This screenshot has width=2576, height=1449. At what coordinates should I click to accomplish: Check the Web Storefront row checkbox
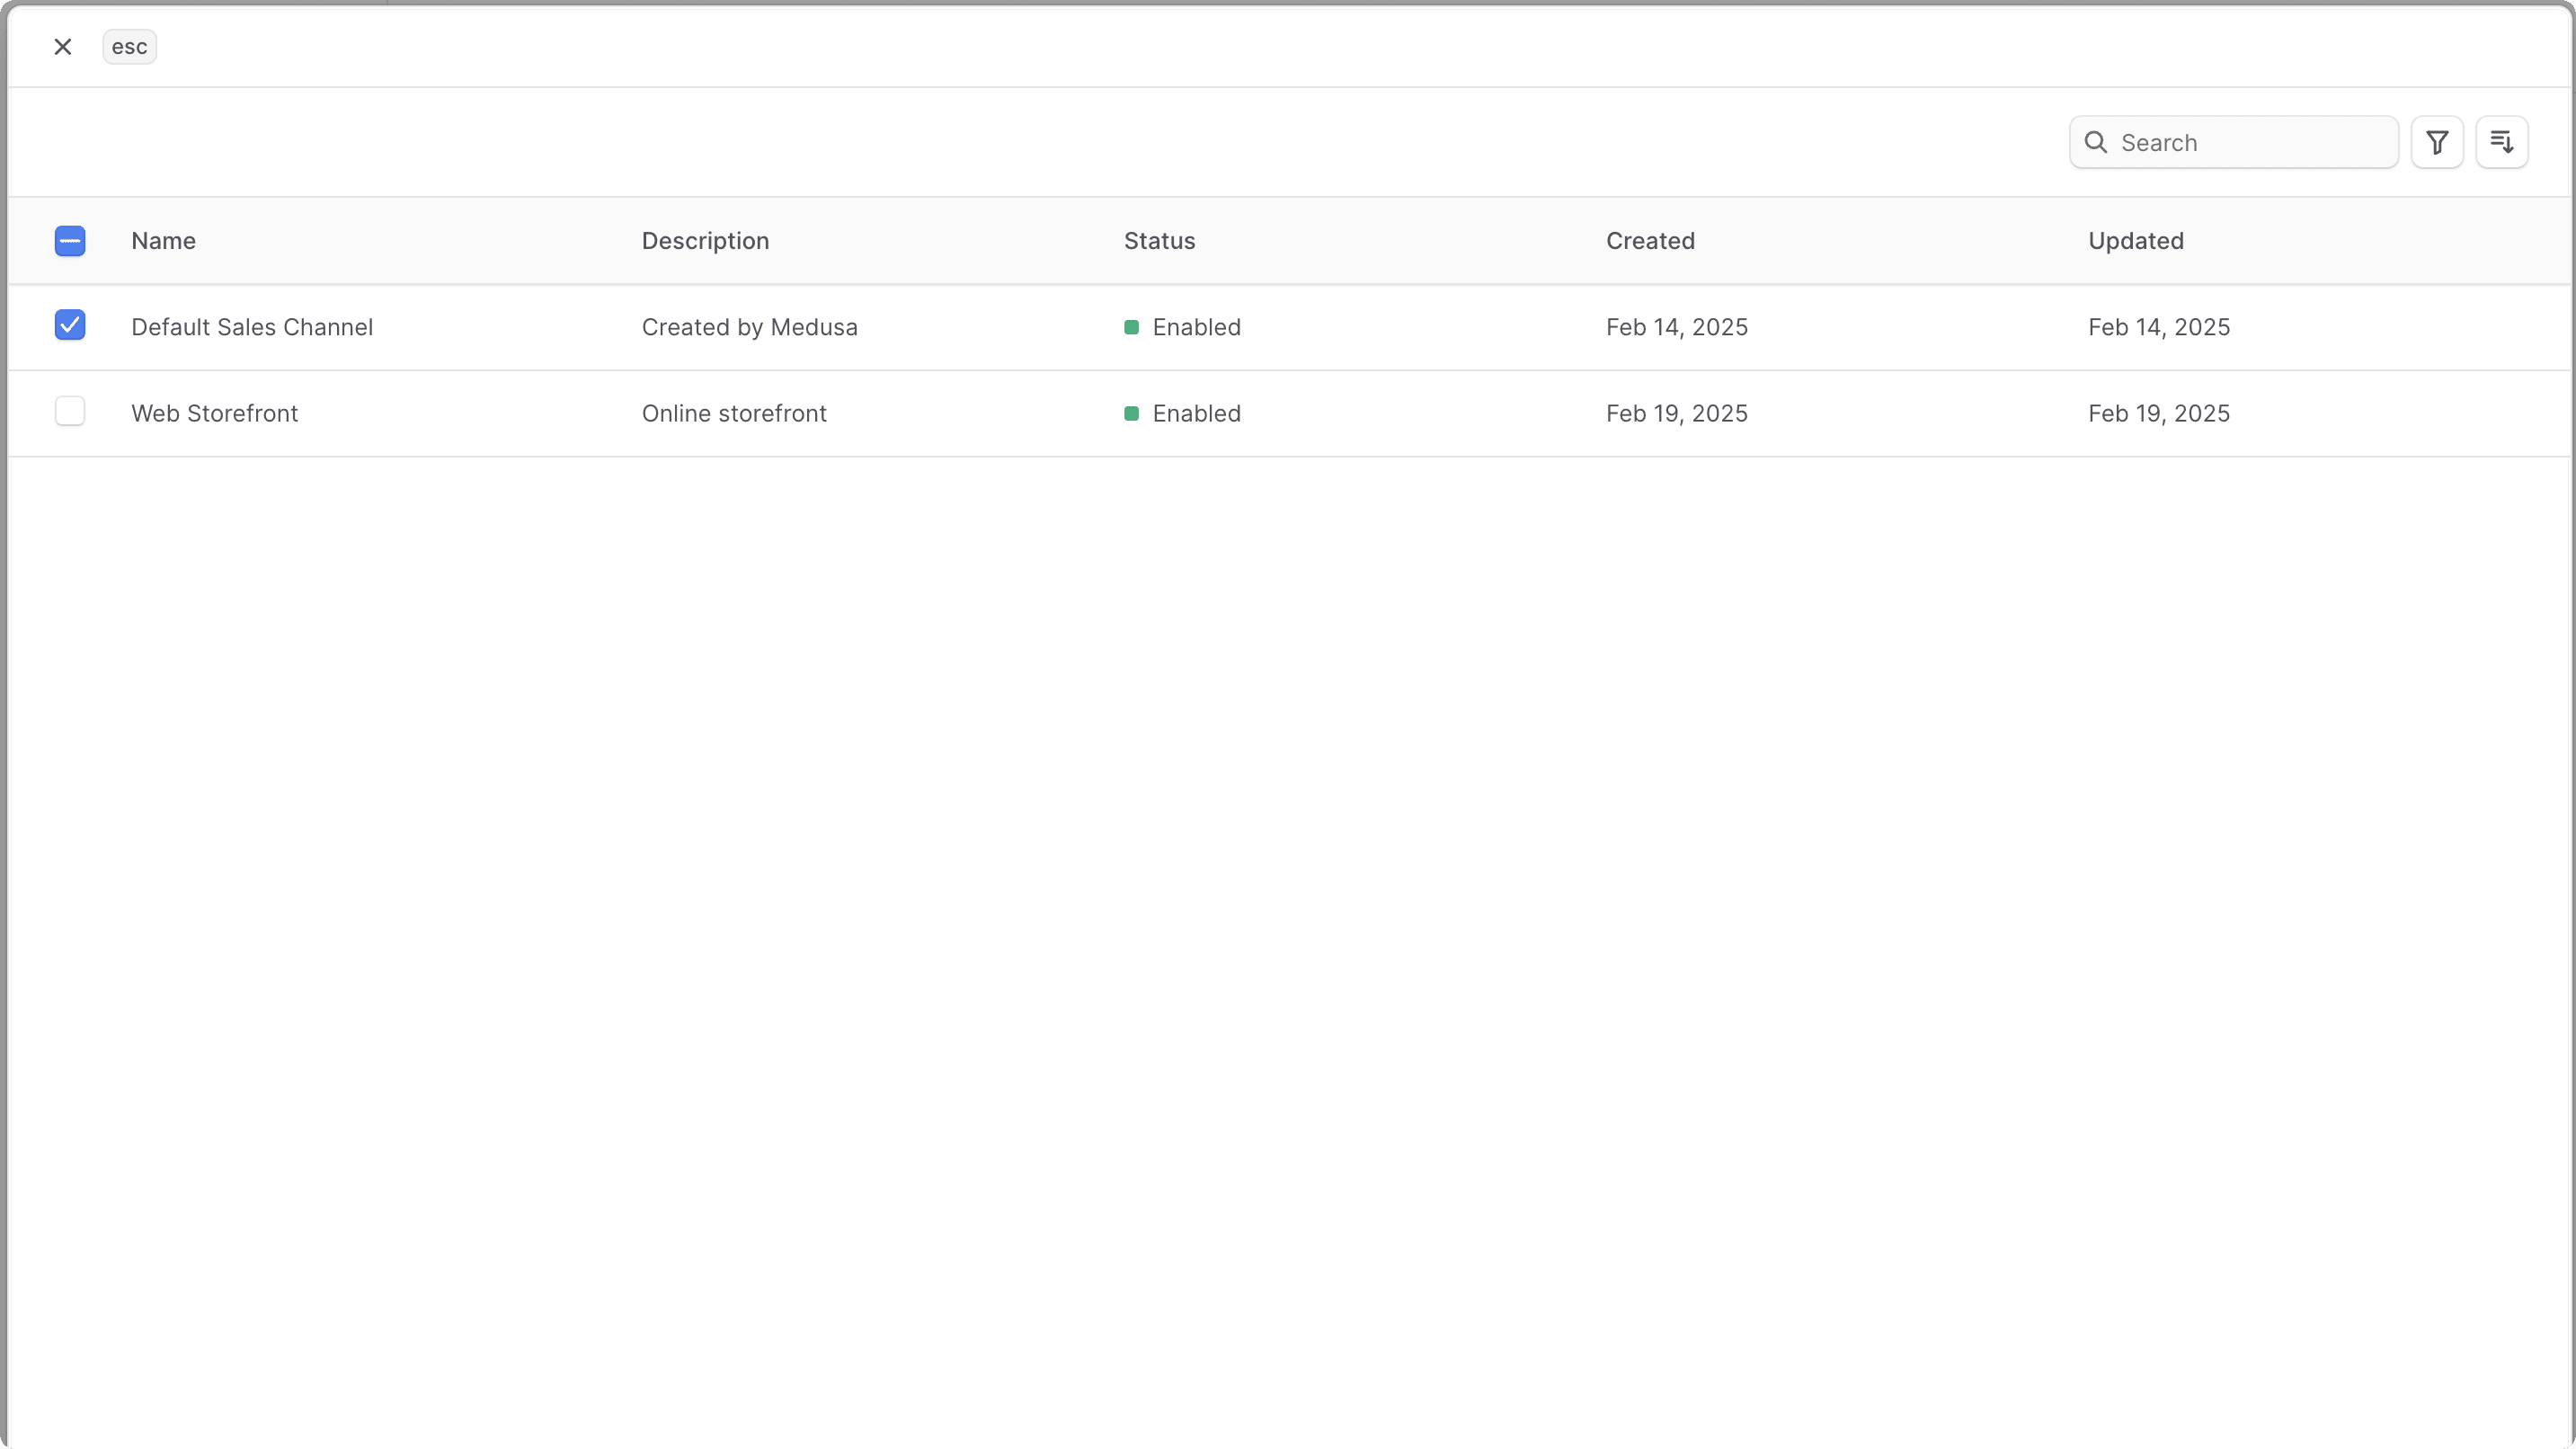pos(70,411)
